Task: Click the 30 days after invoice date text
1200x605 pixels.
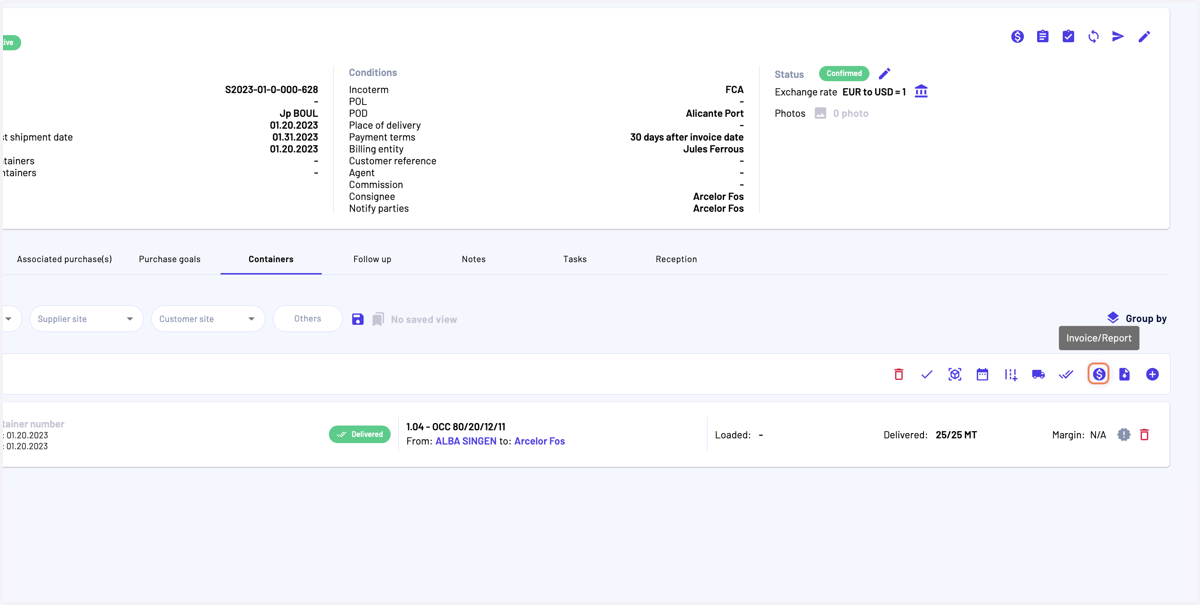Action: [687, 138]
